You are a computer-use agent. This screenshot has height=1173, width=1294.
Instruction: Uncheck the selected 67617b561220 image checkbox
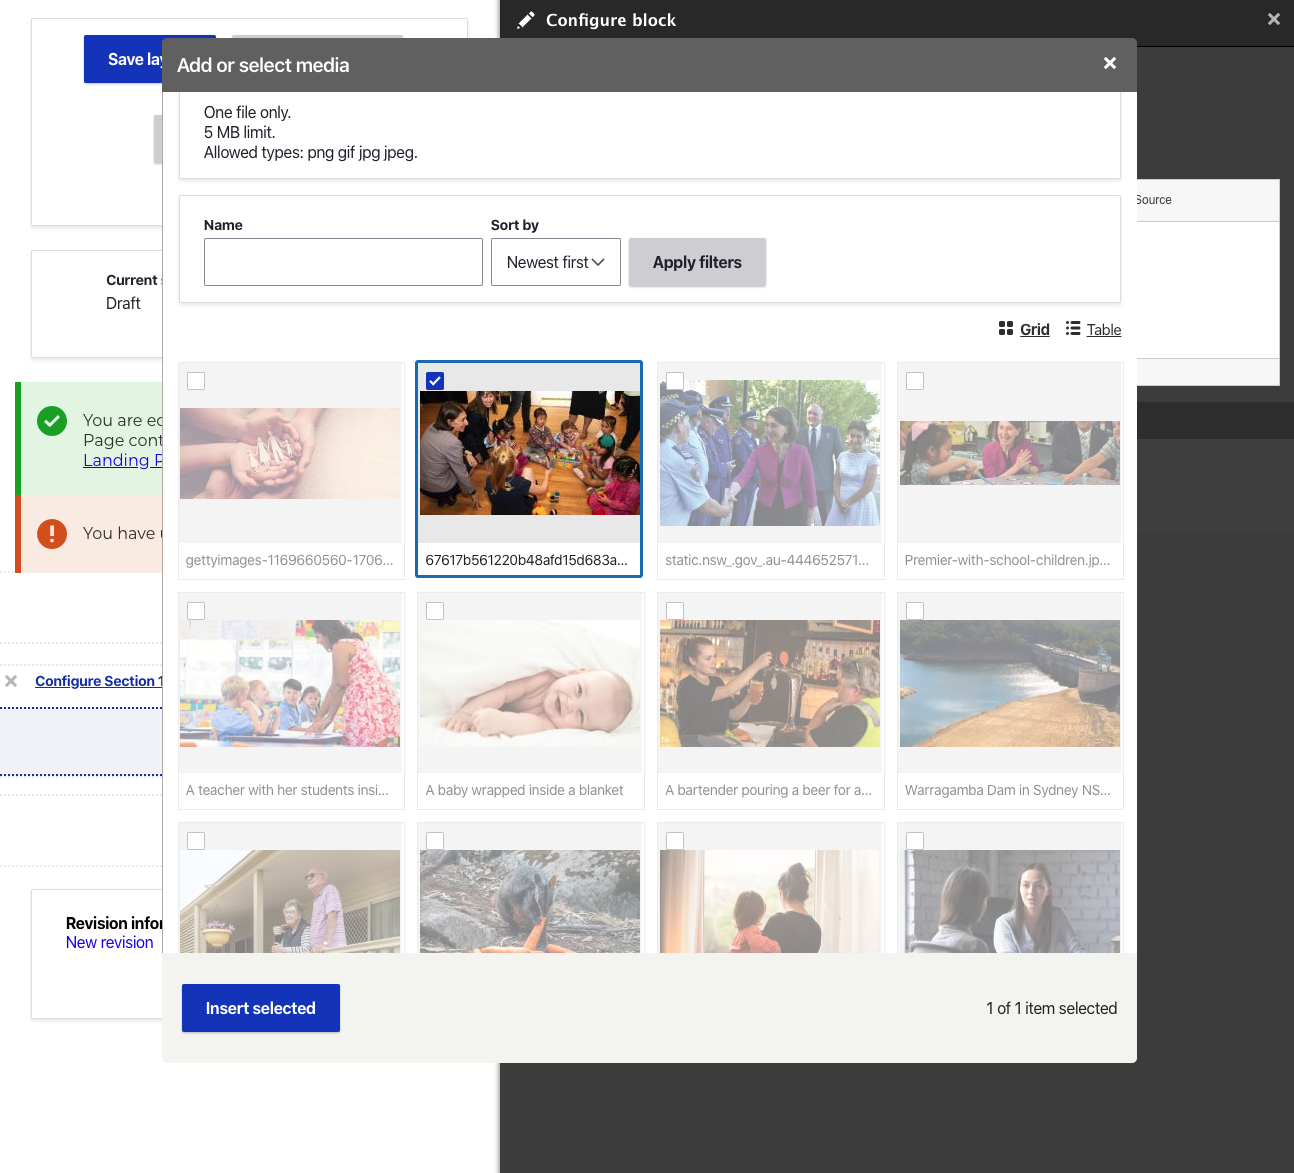[435, 381]
